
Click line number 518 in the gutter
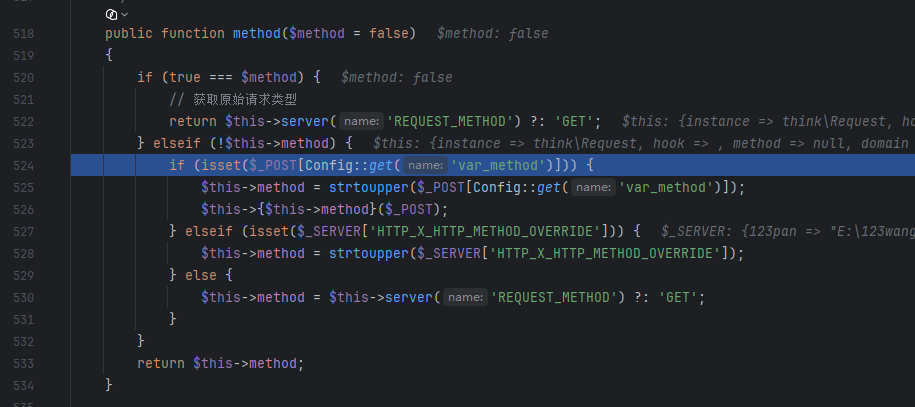[x=23, y=34]
